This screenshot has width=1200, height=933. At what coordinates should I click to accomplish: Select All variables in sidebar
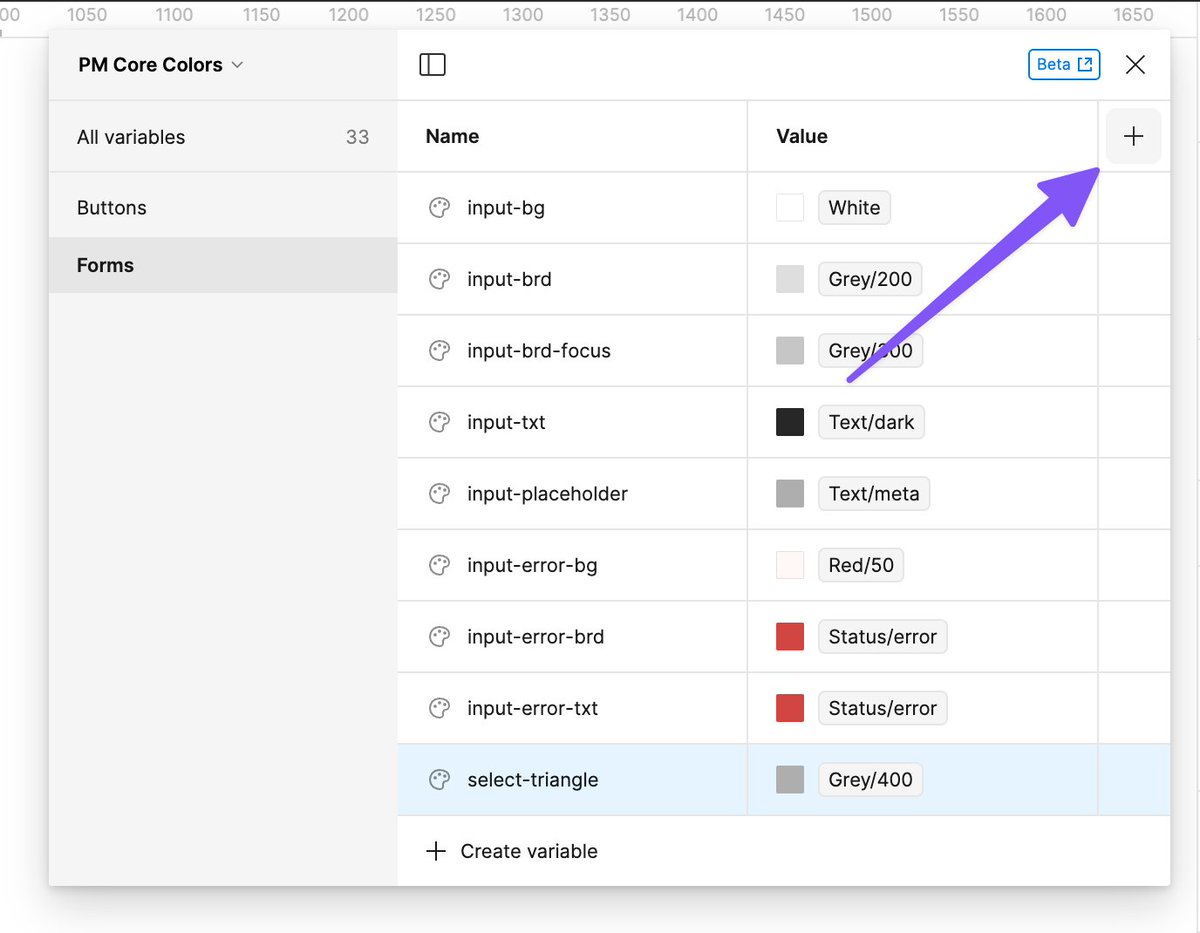click(x=223, y=137)
